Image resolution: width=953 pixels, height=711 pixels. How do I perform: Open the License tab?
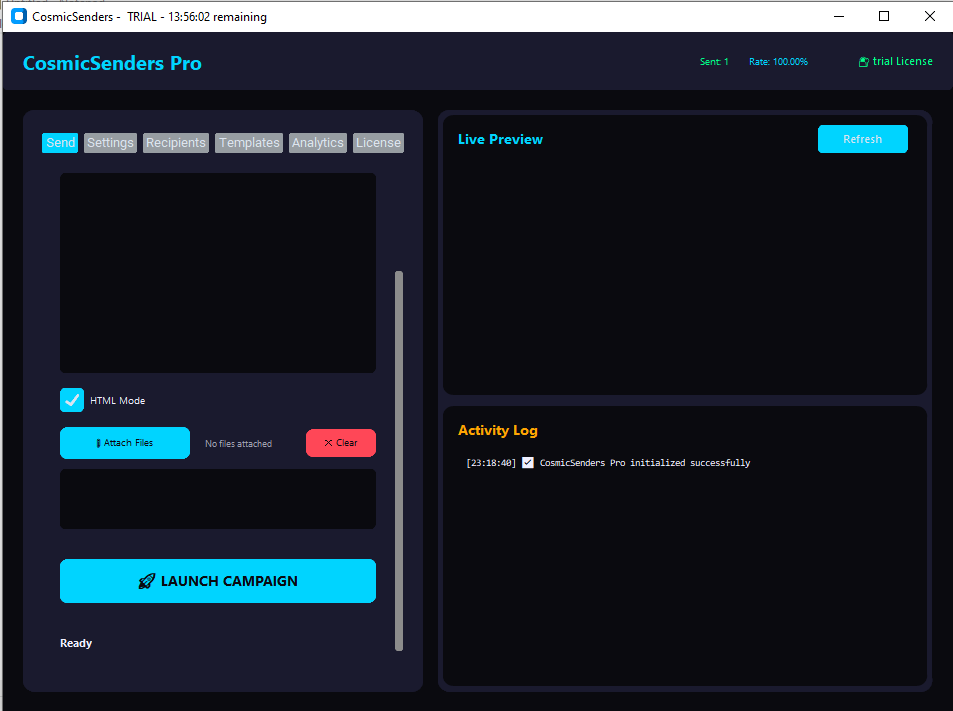click(x=378, y=143)
